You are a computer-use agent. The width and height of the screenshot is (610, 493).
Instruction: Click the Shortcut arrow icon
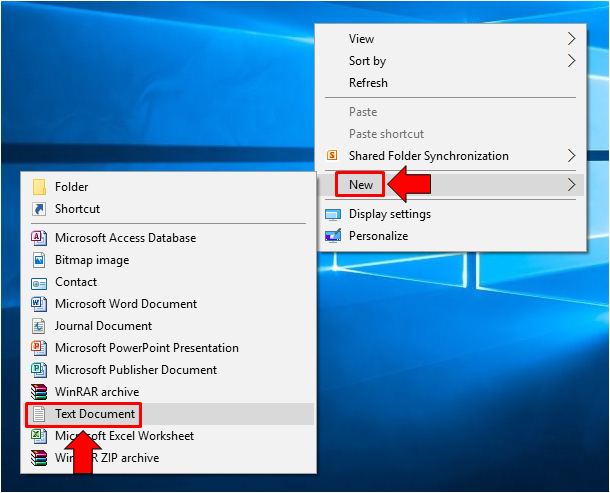coord(39,209)
